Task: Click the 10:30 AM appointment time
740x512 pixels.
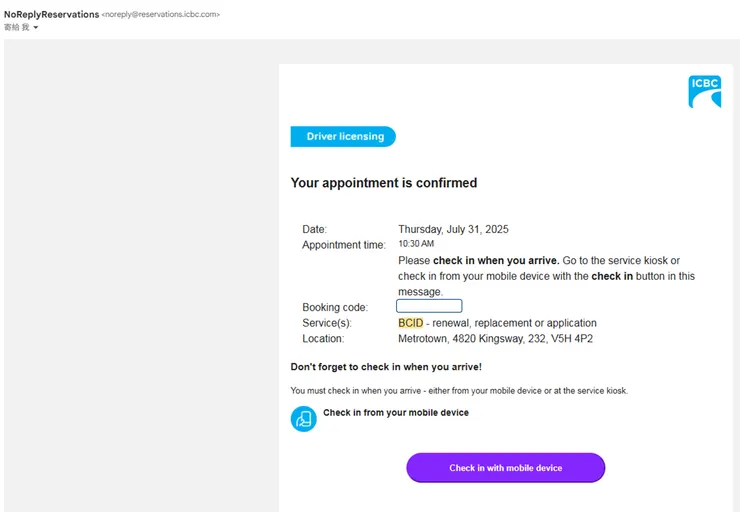Action: [x=416, y=244]
